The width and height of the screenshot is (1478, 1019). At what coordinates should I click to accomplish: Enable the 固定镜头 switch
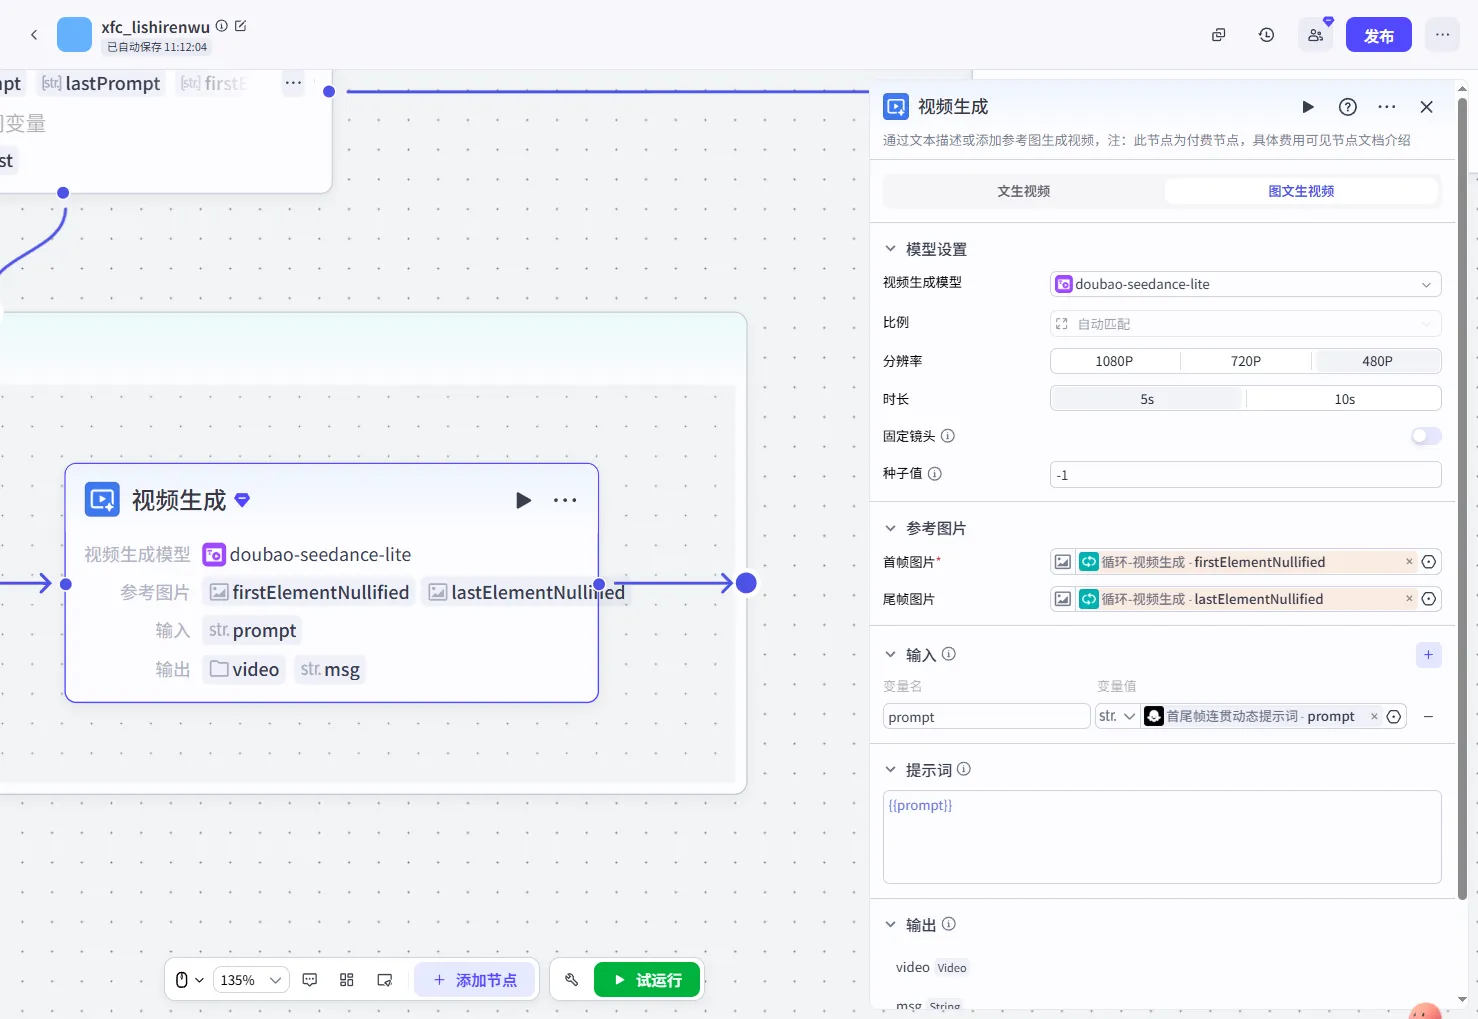point(1426,436)
